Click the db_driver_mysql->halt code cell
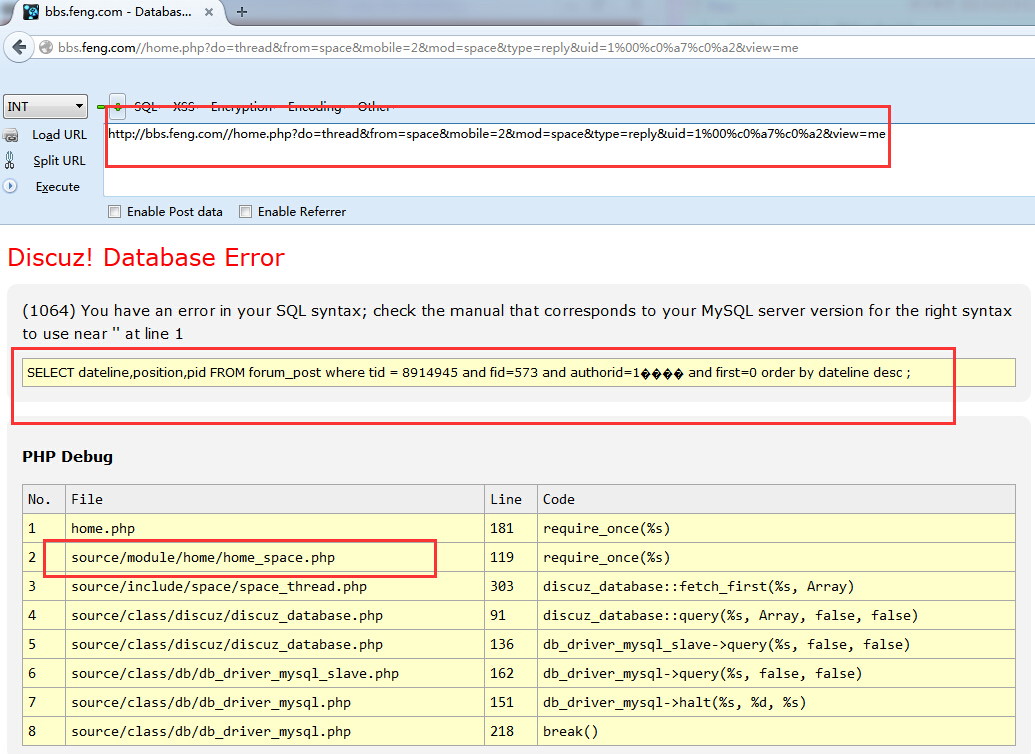This screenshot has height=754, width=1035. click(776, 703)
